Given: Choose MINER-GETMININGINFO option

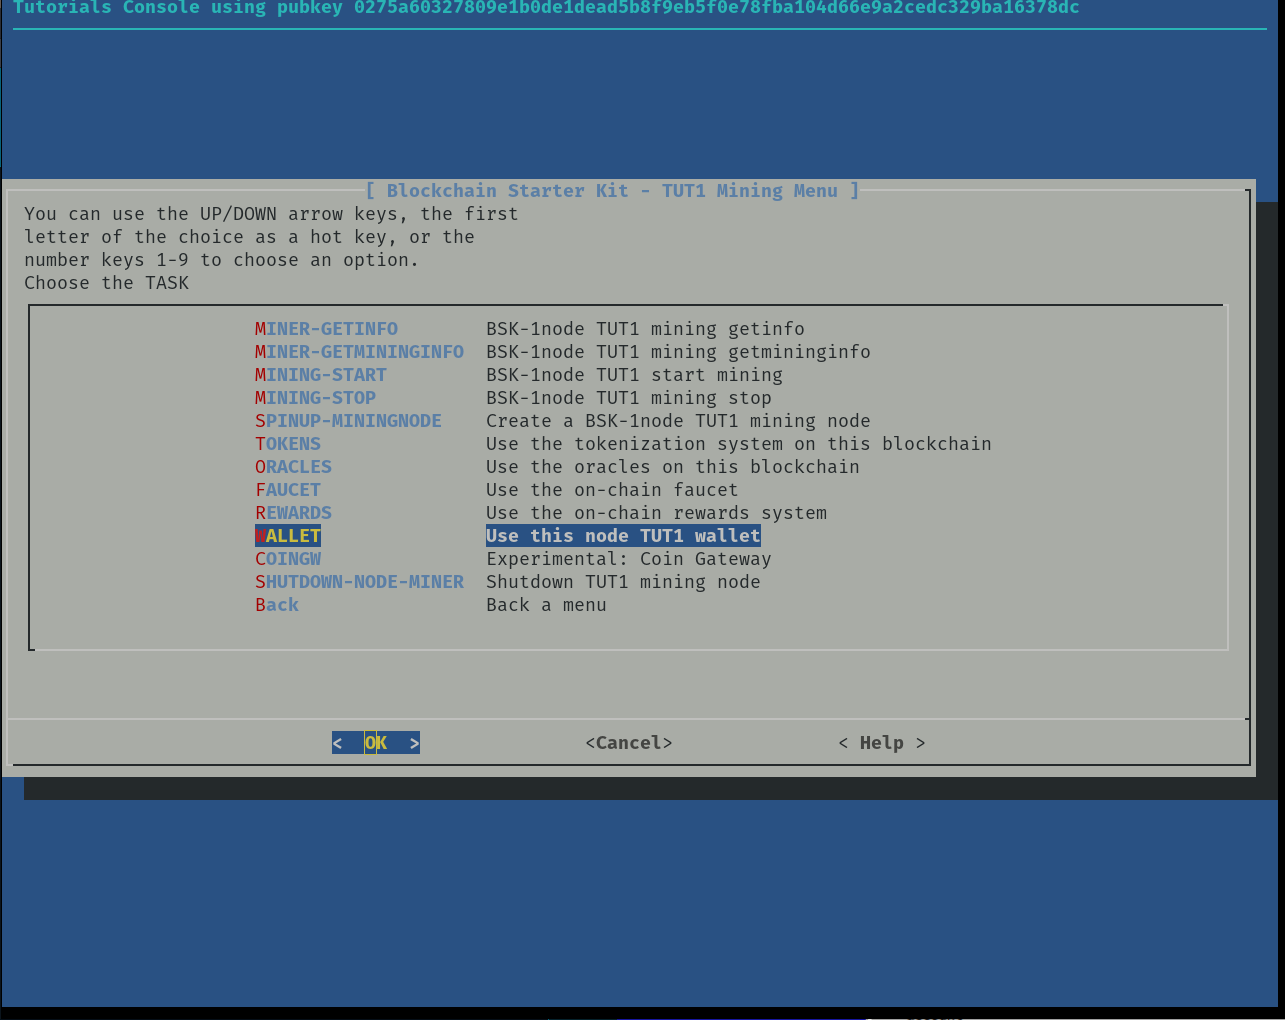Looking at the screenshot, I should [x=359, y=352].
